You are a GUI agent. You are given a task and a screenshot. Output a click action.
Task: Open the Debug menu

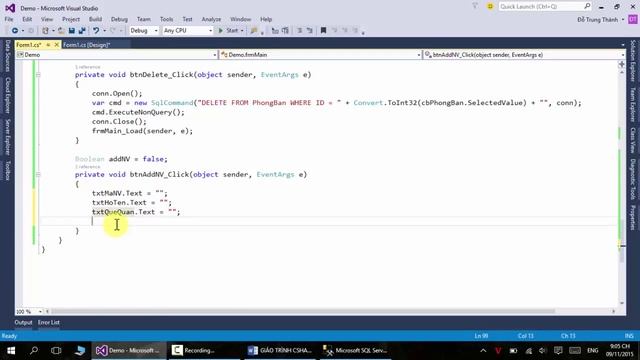pos(119,19)
